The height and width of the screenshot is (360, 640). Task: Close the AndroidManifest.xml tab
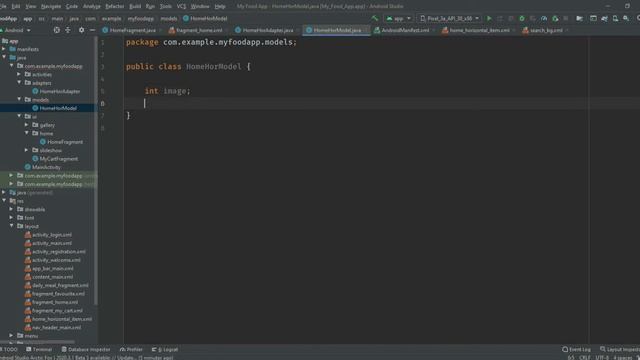pyautogui.click(x=433, y=30)
